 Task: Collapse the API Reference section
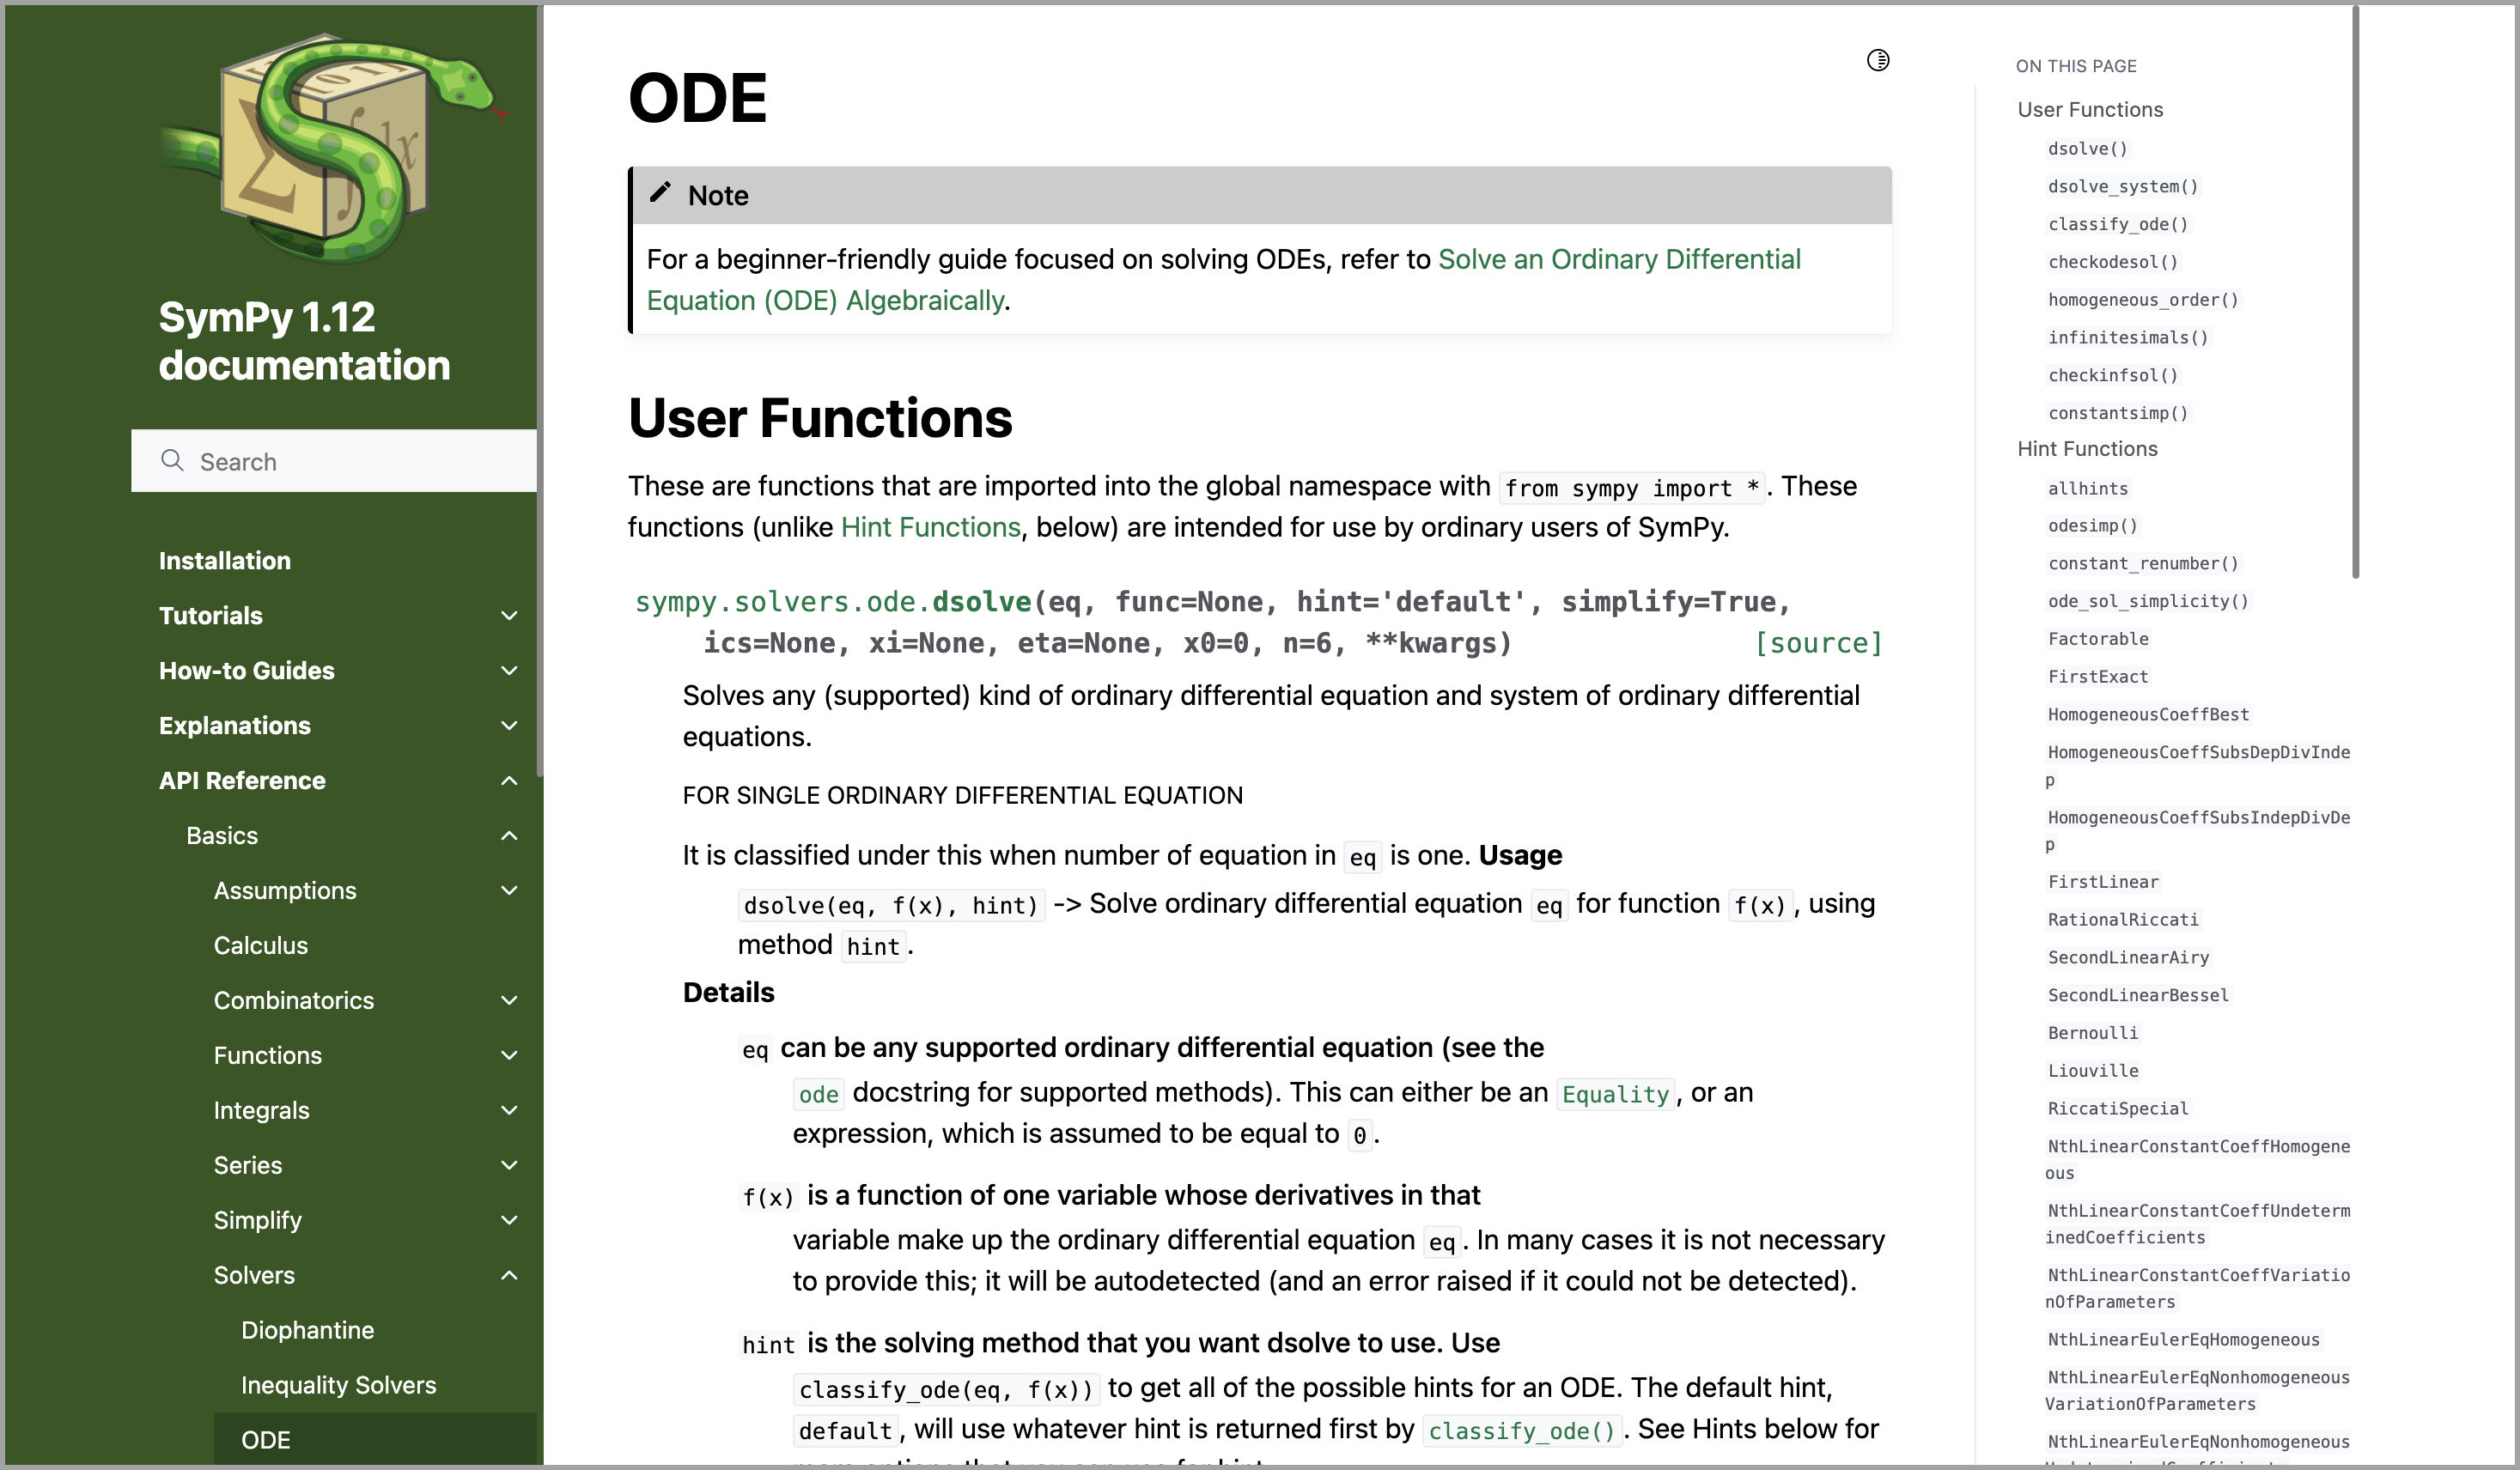pyautogui.click(x=508, y=781)
